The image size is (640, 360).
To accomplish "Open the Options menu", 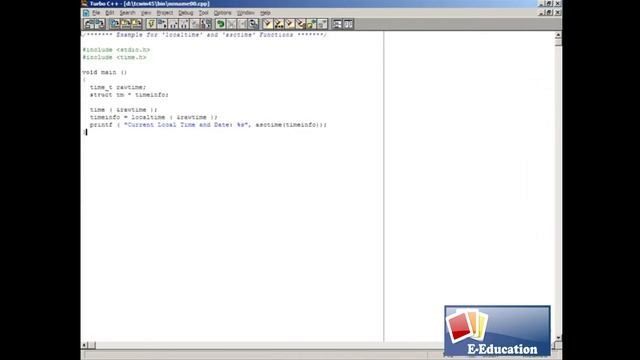I will pos(222,13).
